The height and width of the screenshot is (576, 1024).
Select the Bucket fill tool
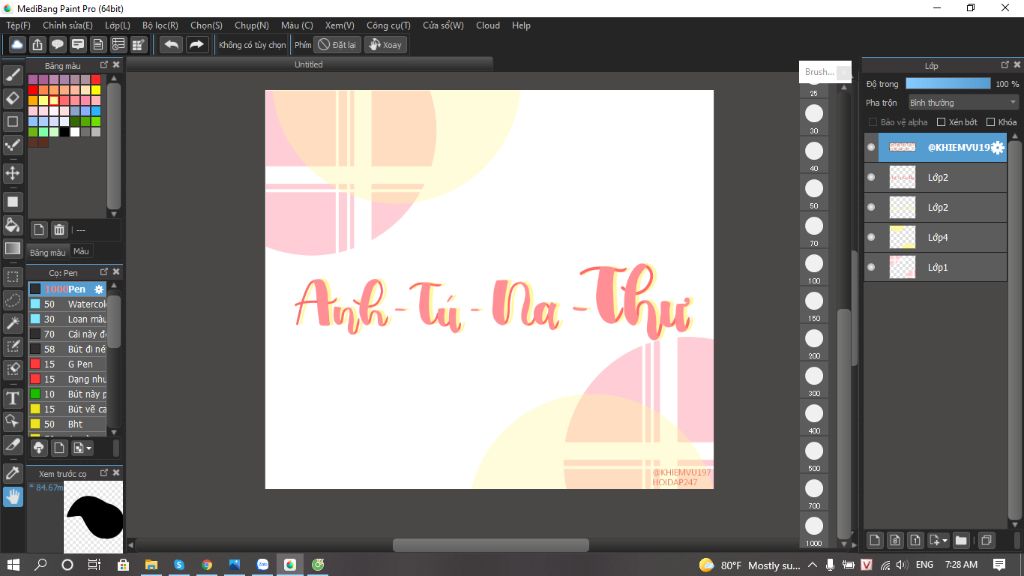pyautogui.click(x=12, y=225)
